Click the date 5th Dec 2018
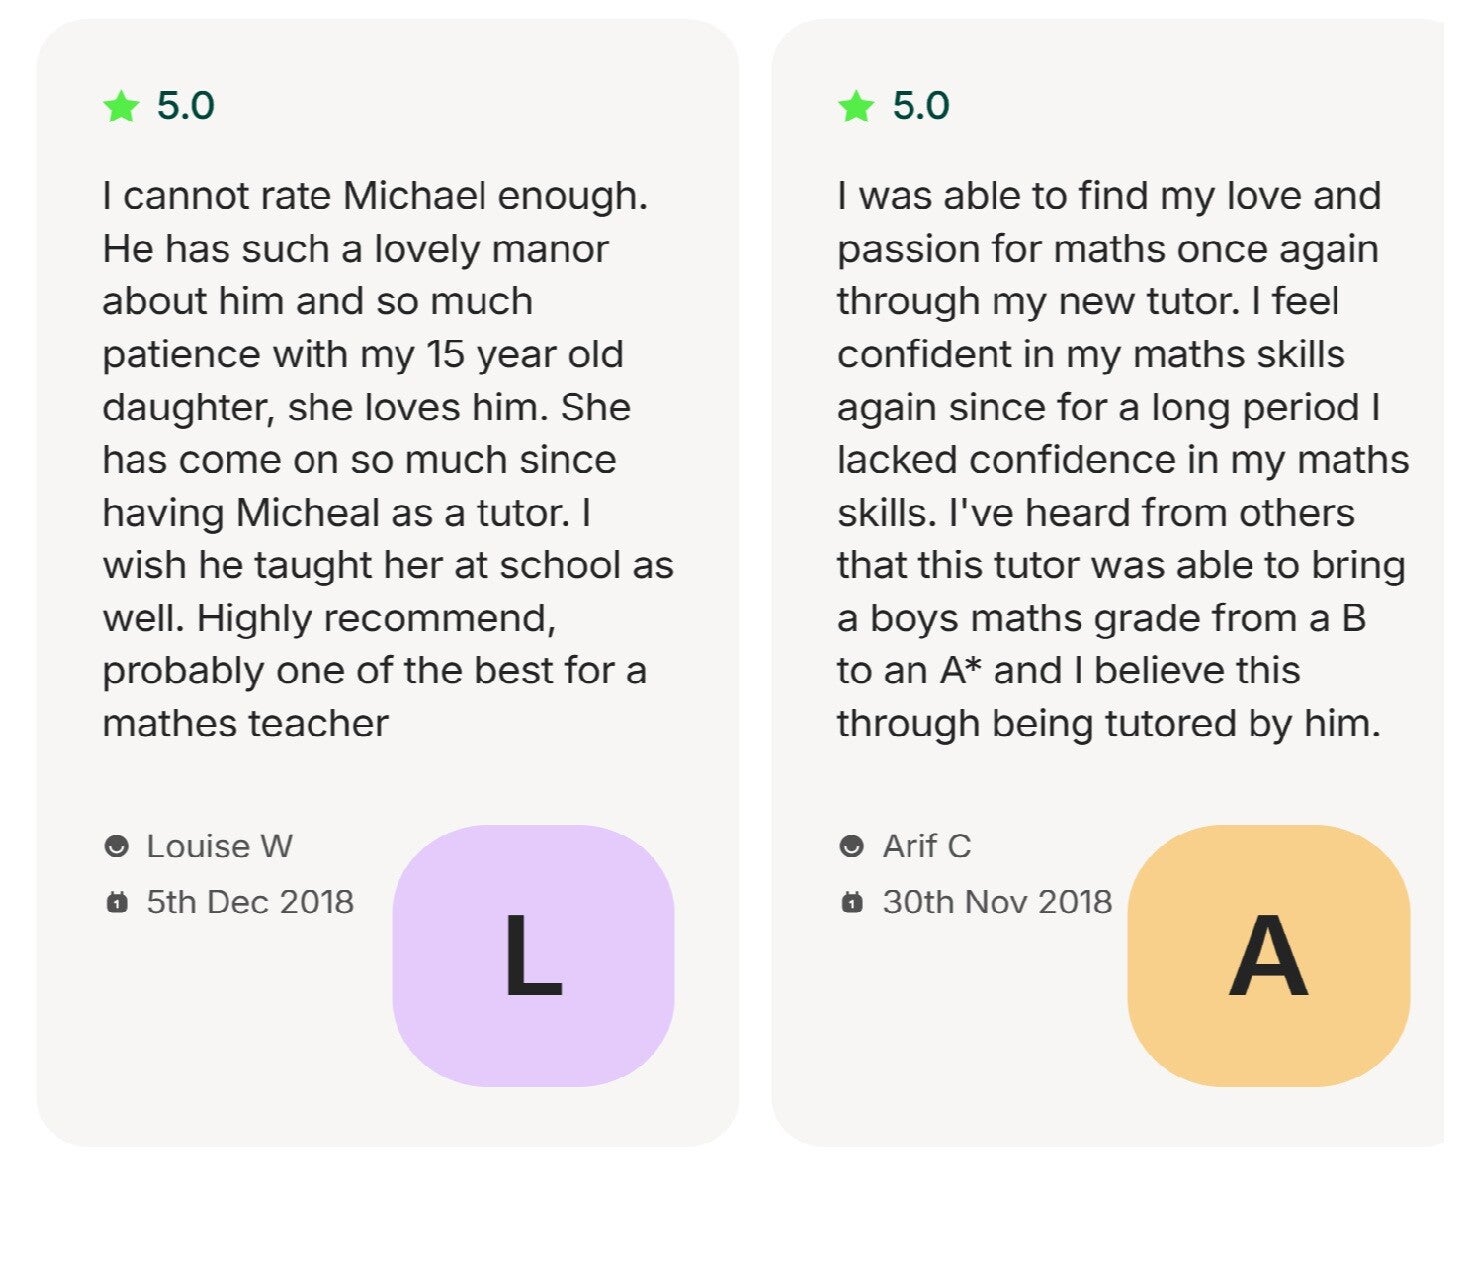 (250, 903)
